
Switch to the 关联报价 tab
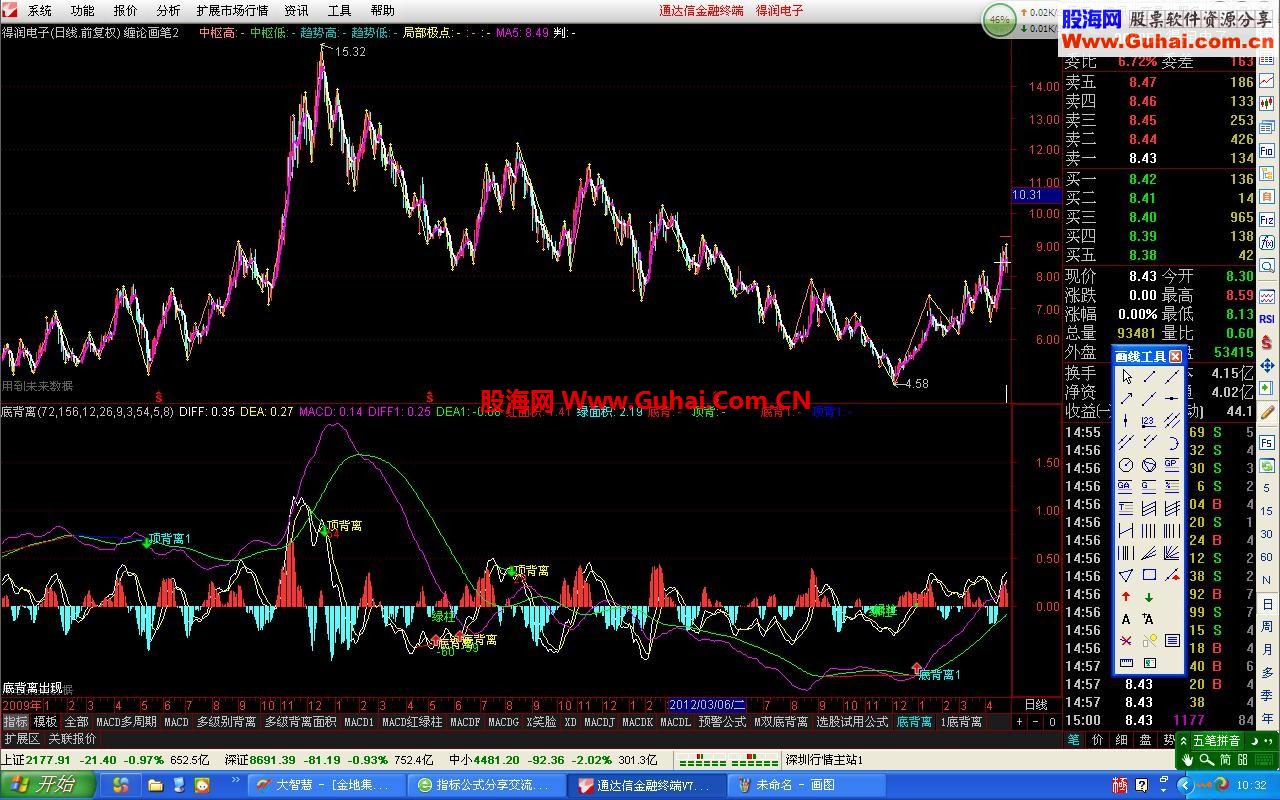click(x=72, y=739)
